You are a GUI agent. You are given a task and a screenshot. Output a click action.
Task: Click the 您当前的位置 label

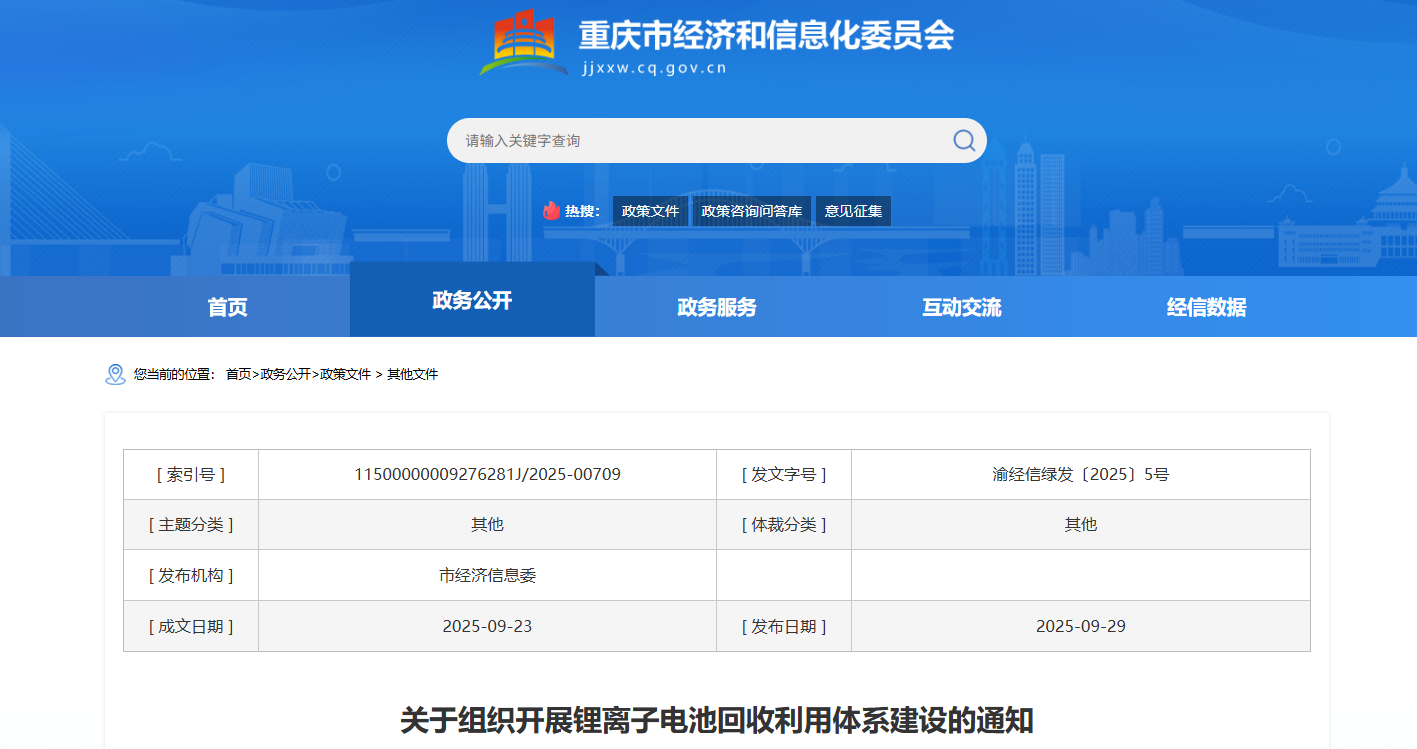[x=175, y=374]
